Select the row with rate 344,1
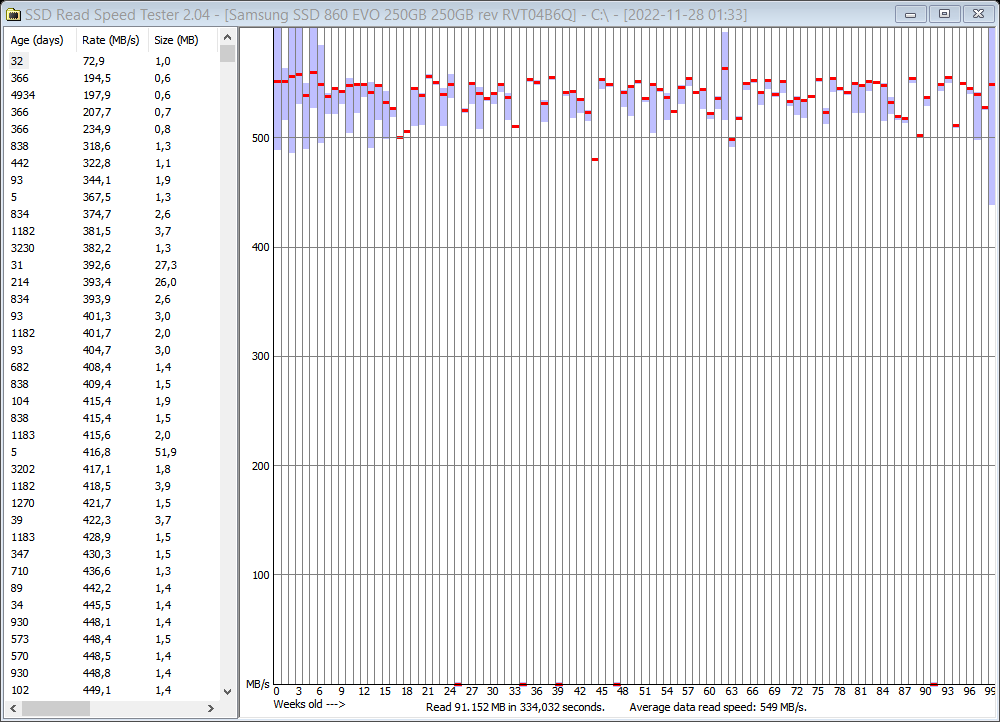 (x=112, y=180)
